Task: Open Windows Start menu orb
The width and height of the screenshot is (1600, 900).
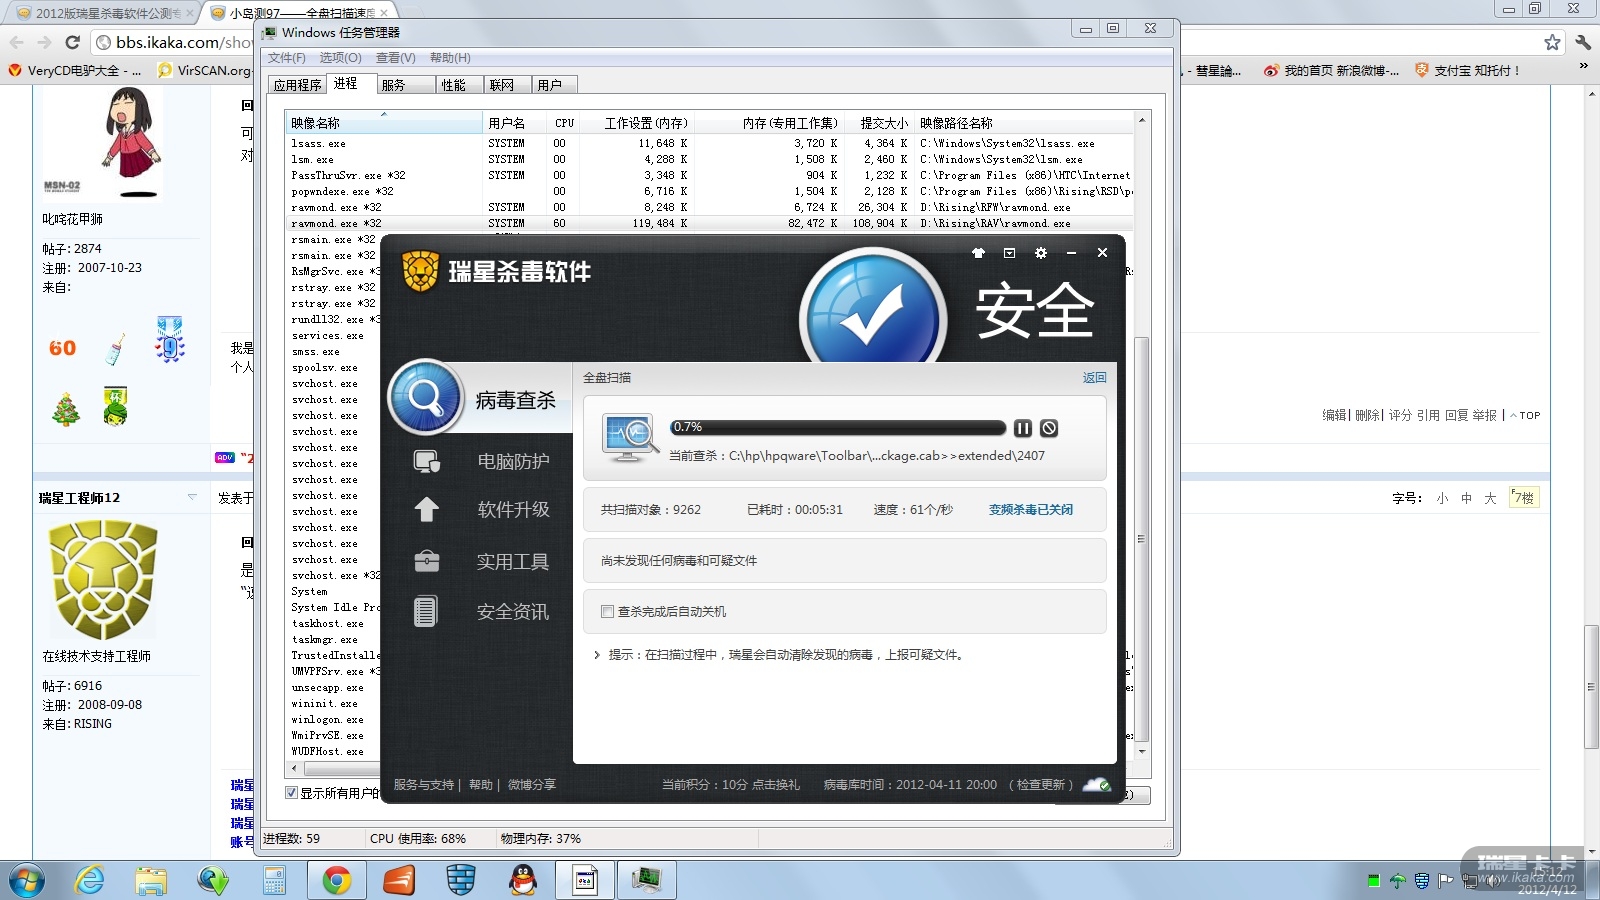Action: click(27, 880)
